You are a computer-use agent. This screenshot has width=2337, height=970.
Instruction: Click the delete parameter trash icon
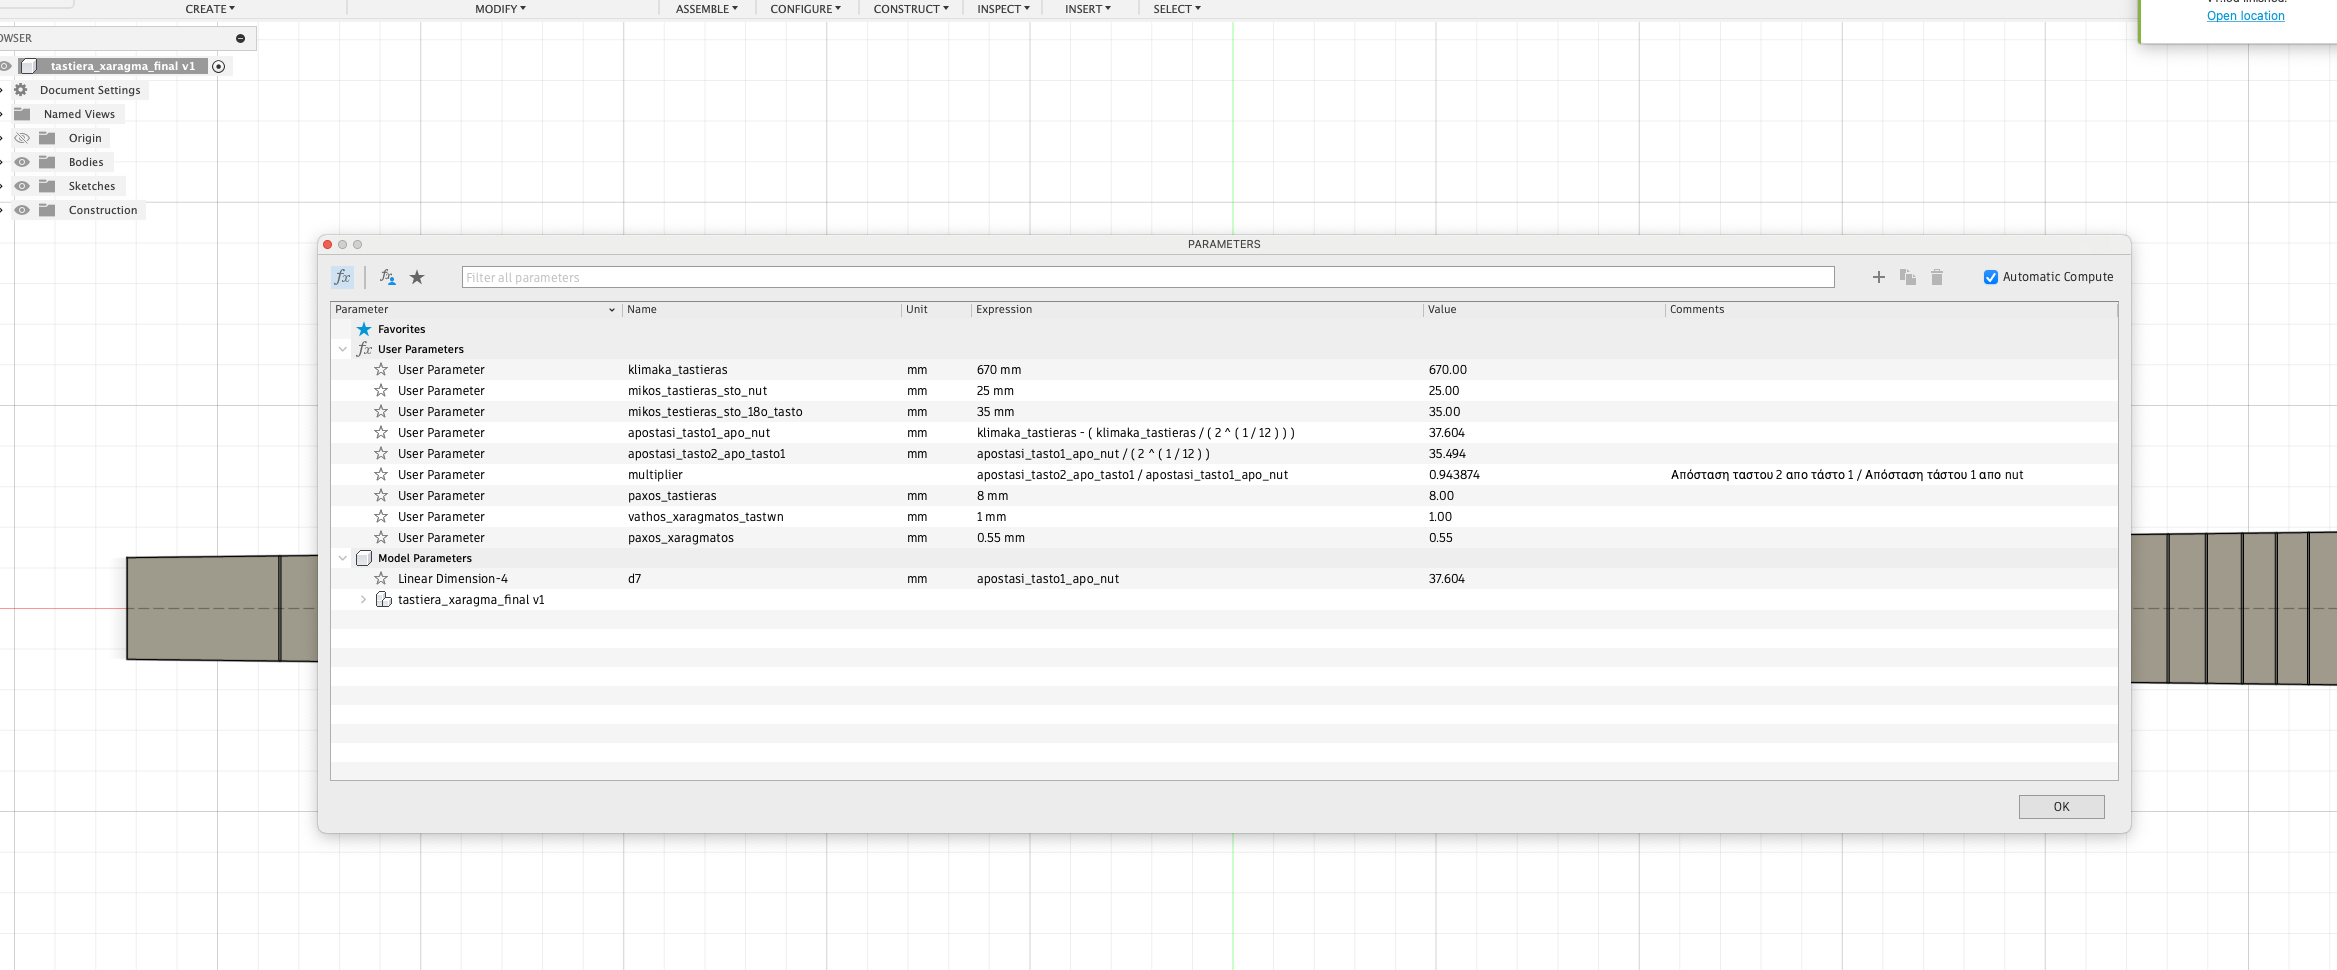(1936, 277)
